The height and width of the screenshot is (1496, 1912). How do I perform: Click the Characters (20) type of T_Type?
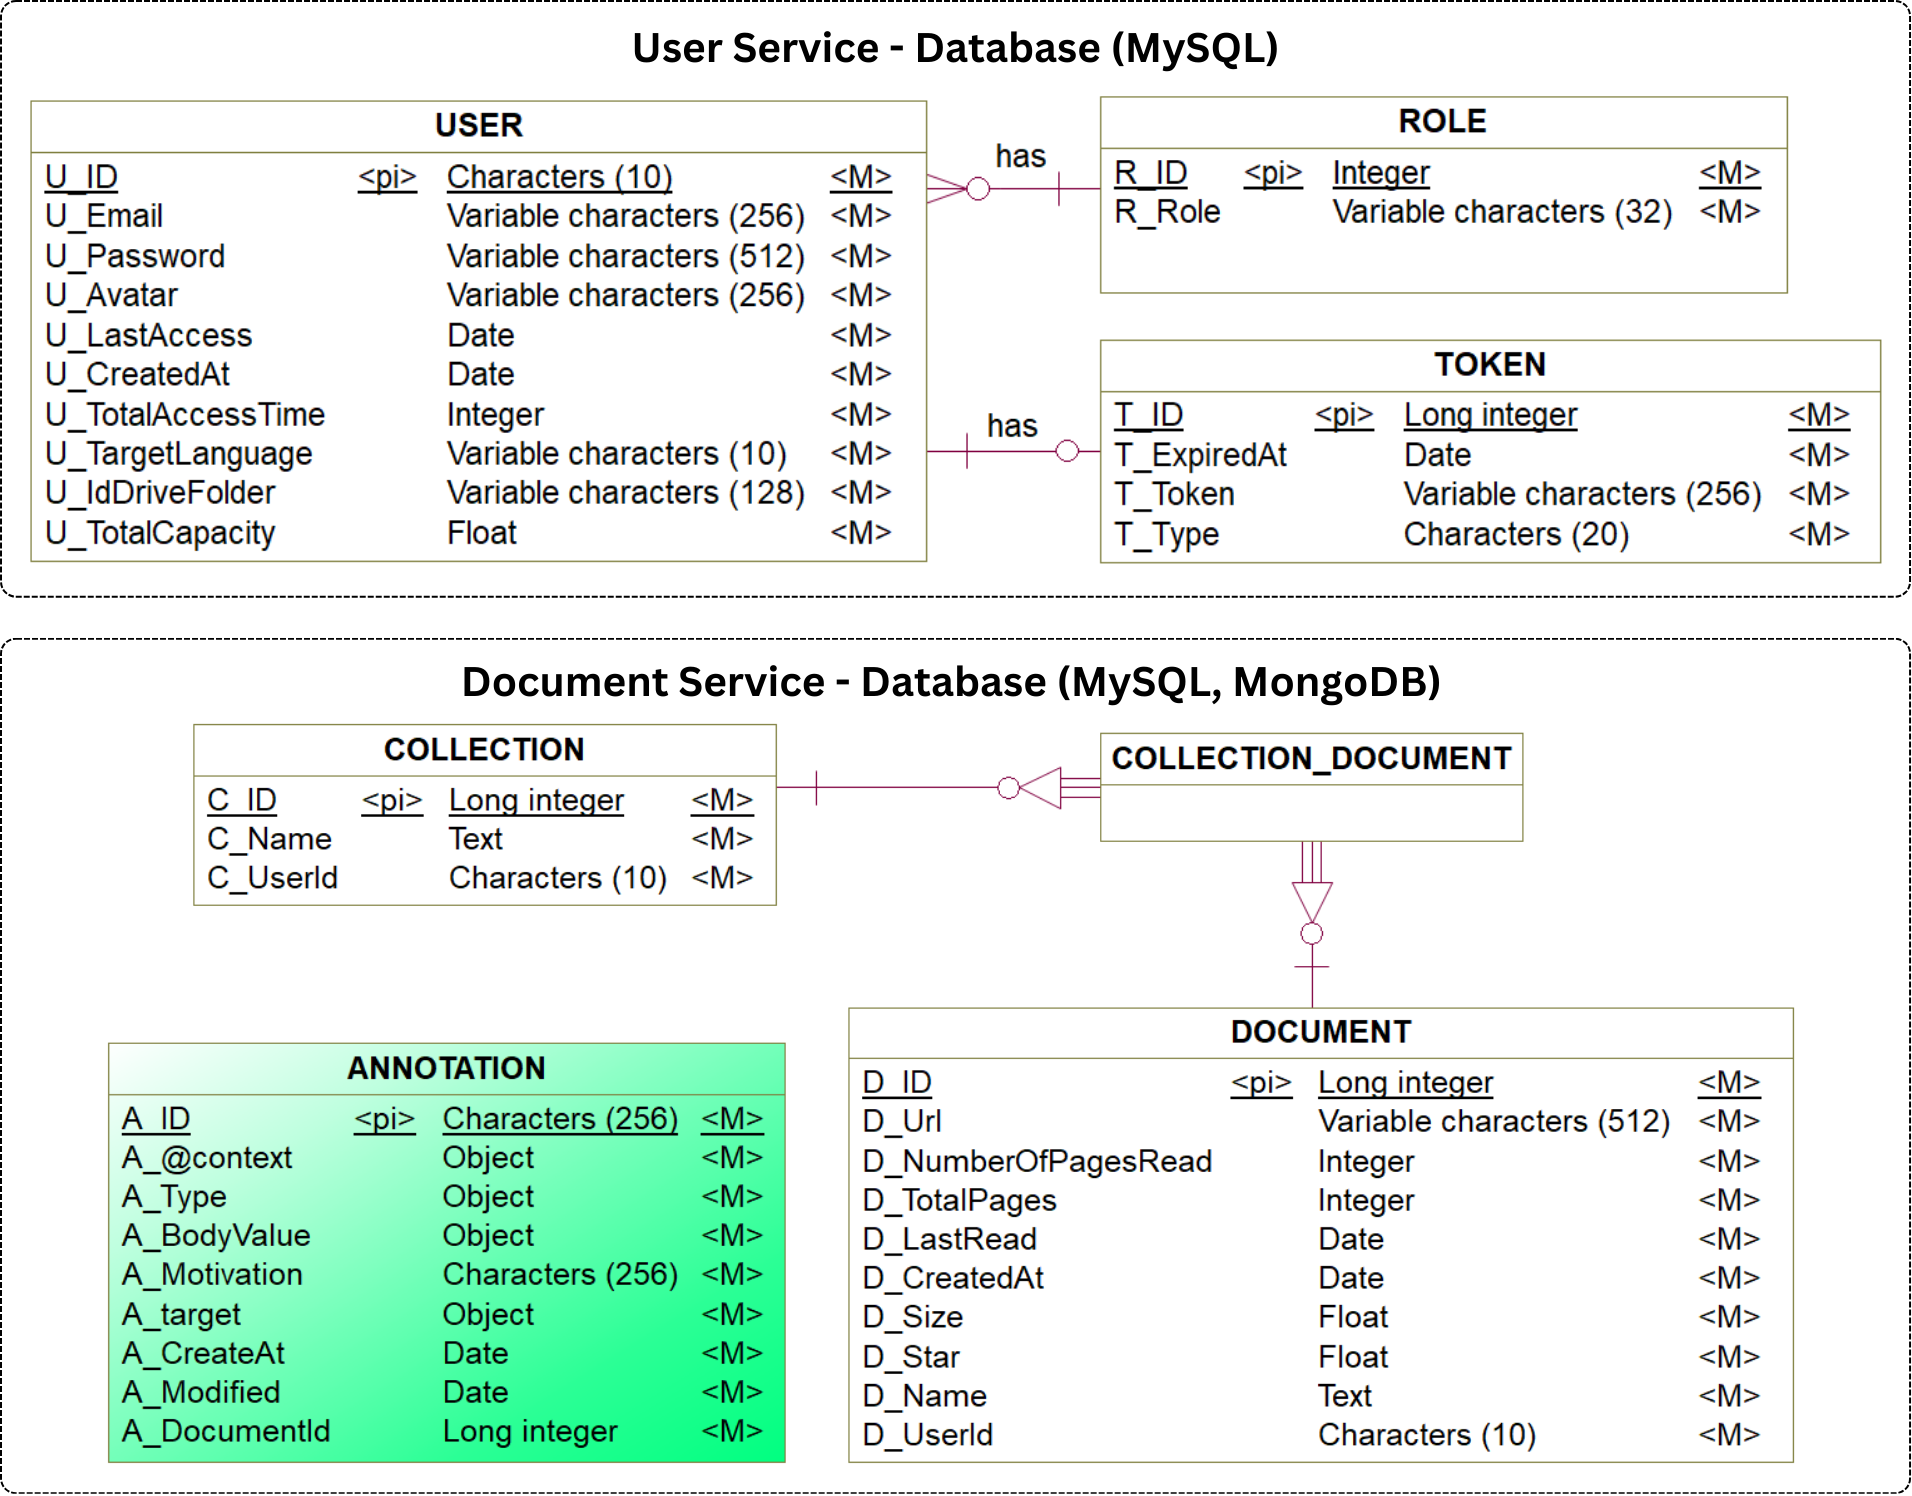point(1516,535)
